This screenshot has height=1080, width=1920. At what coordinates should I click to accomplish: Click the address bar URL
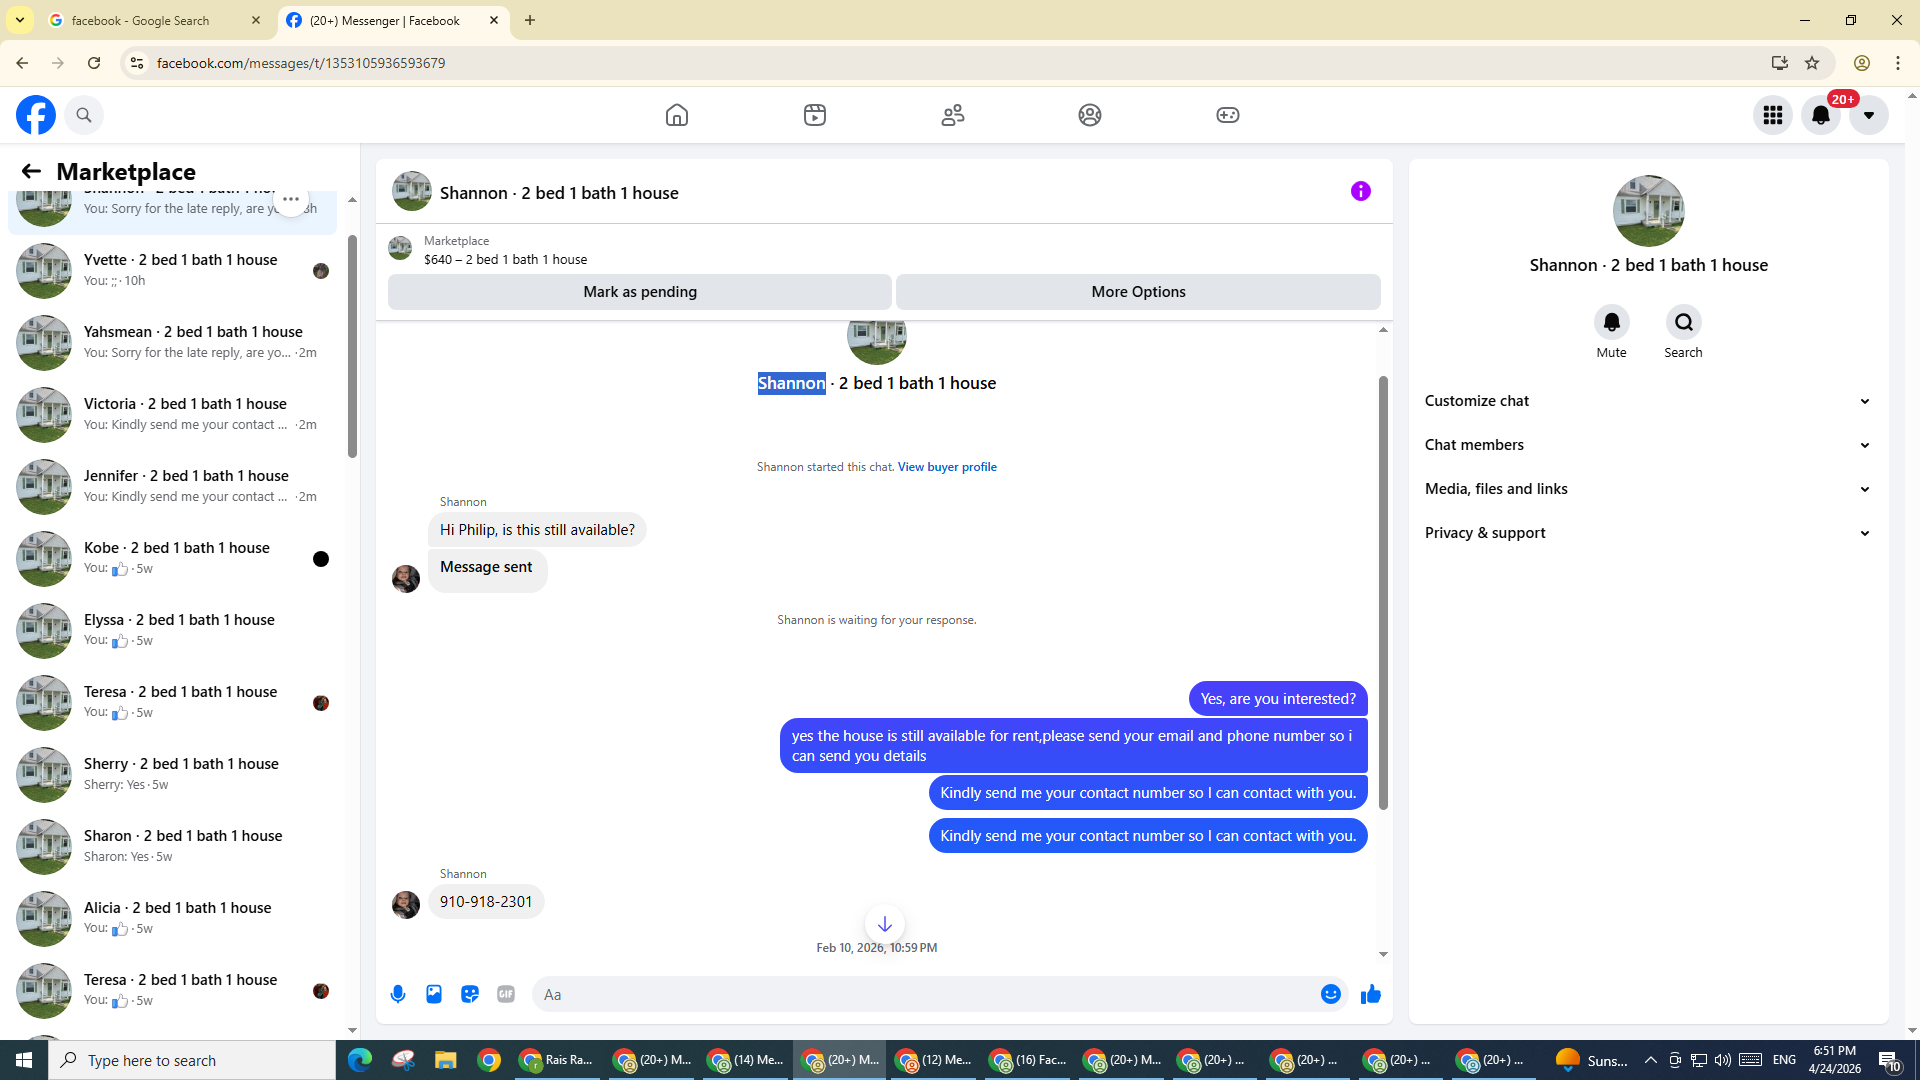pos(301,63)
